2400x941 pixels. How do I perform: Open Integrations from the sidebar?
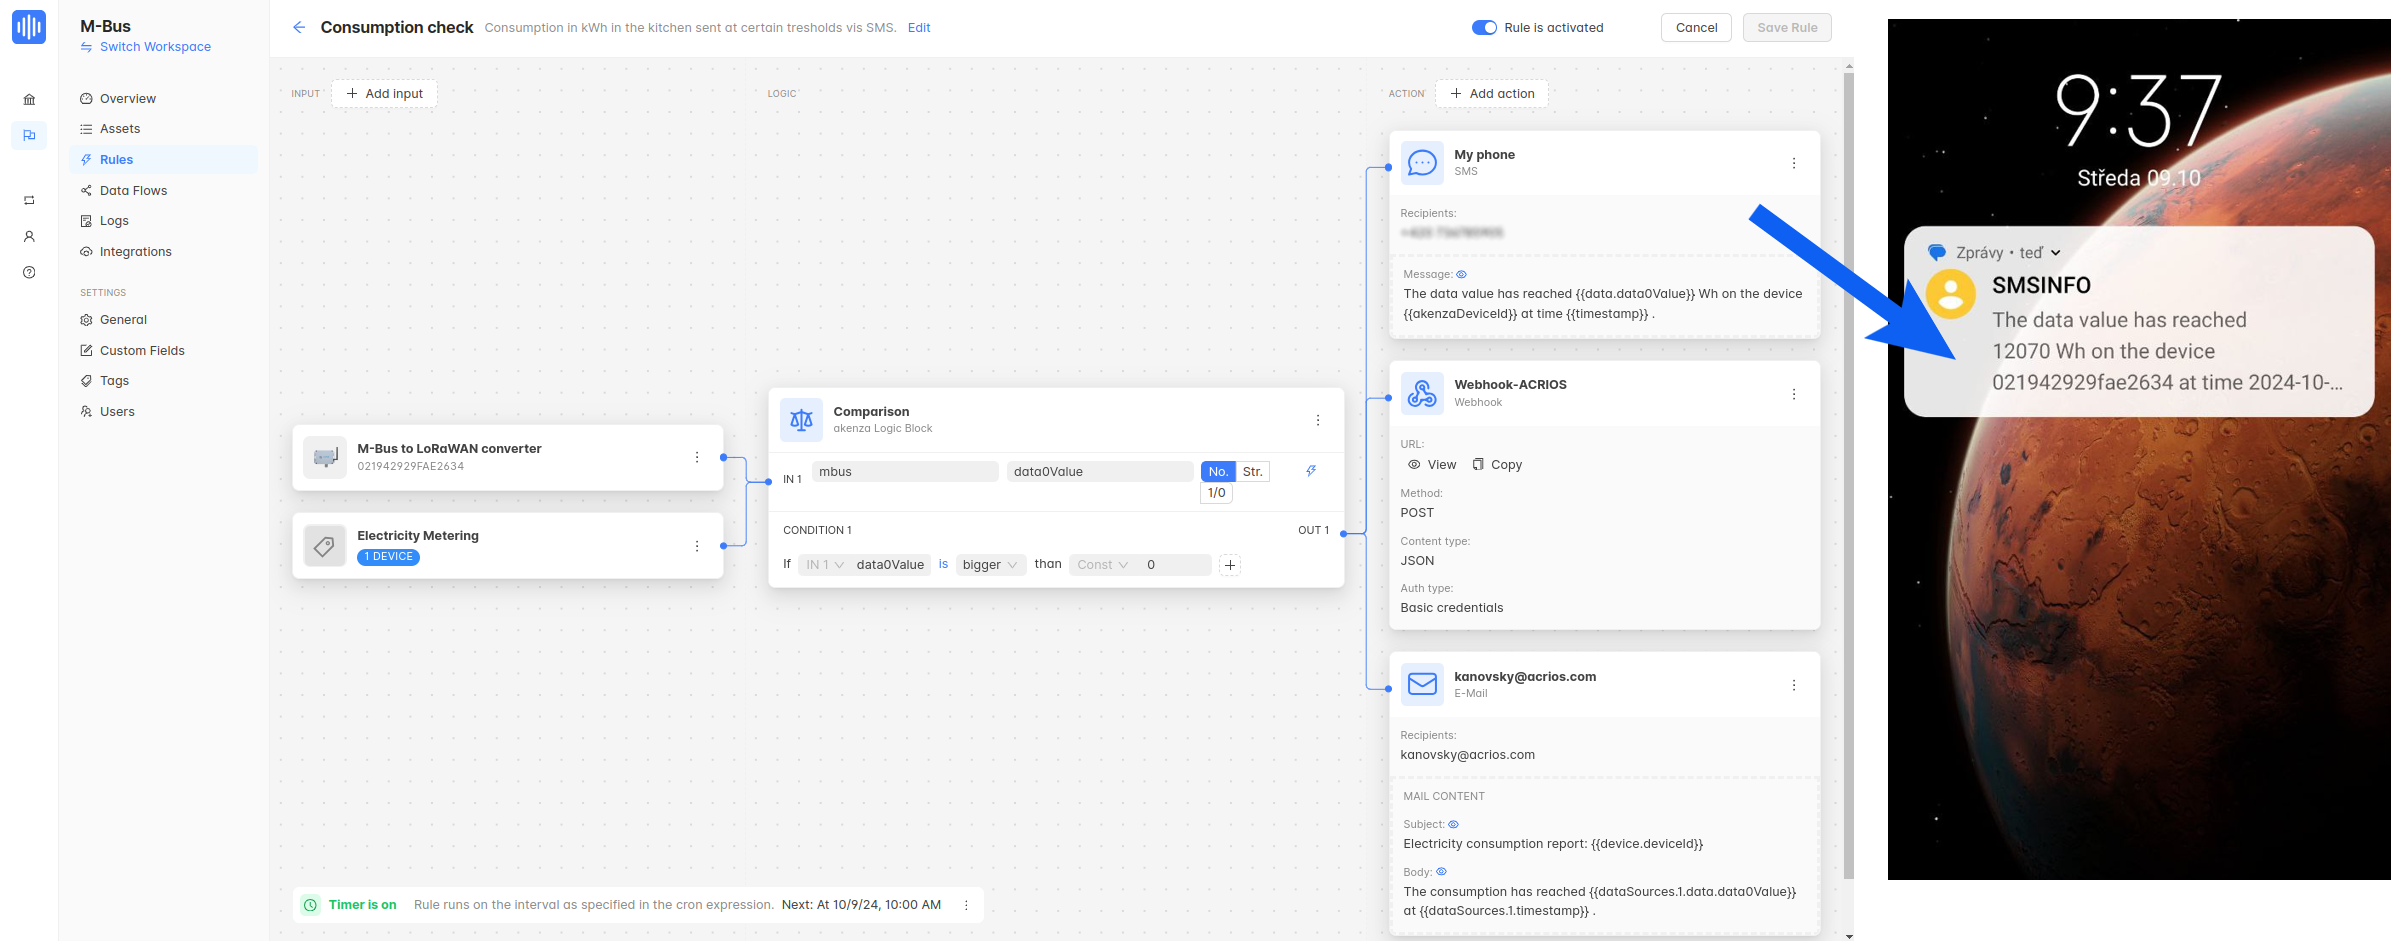pyautogui.click(x=135, y=252)
